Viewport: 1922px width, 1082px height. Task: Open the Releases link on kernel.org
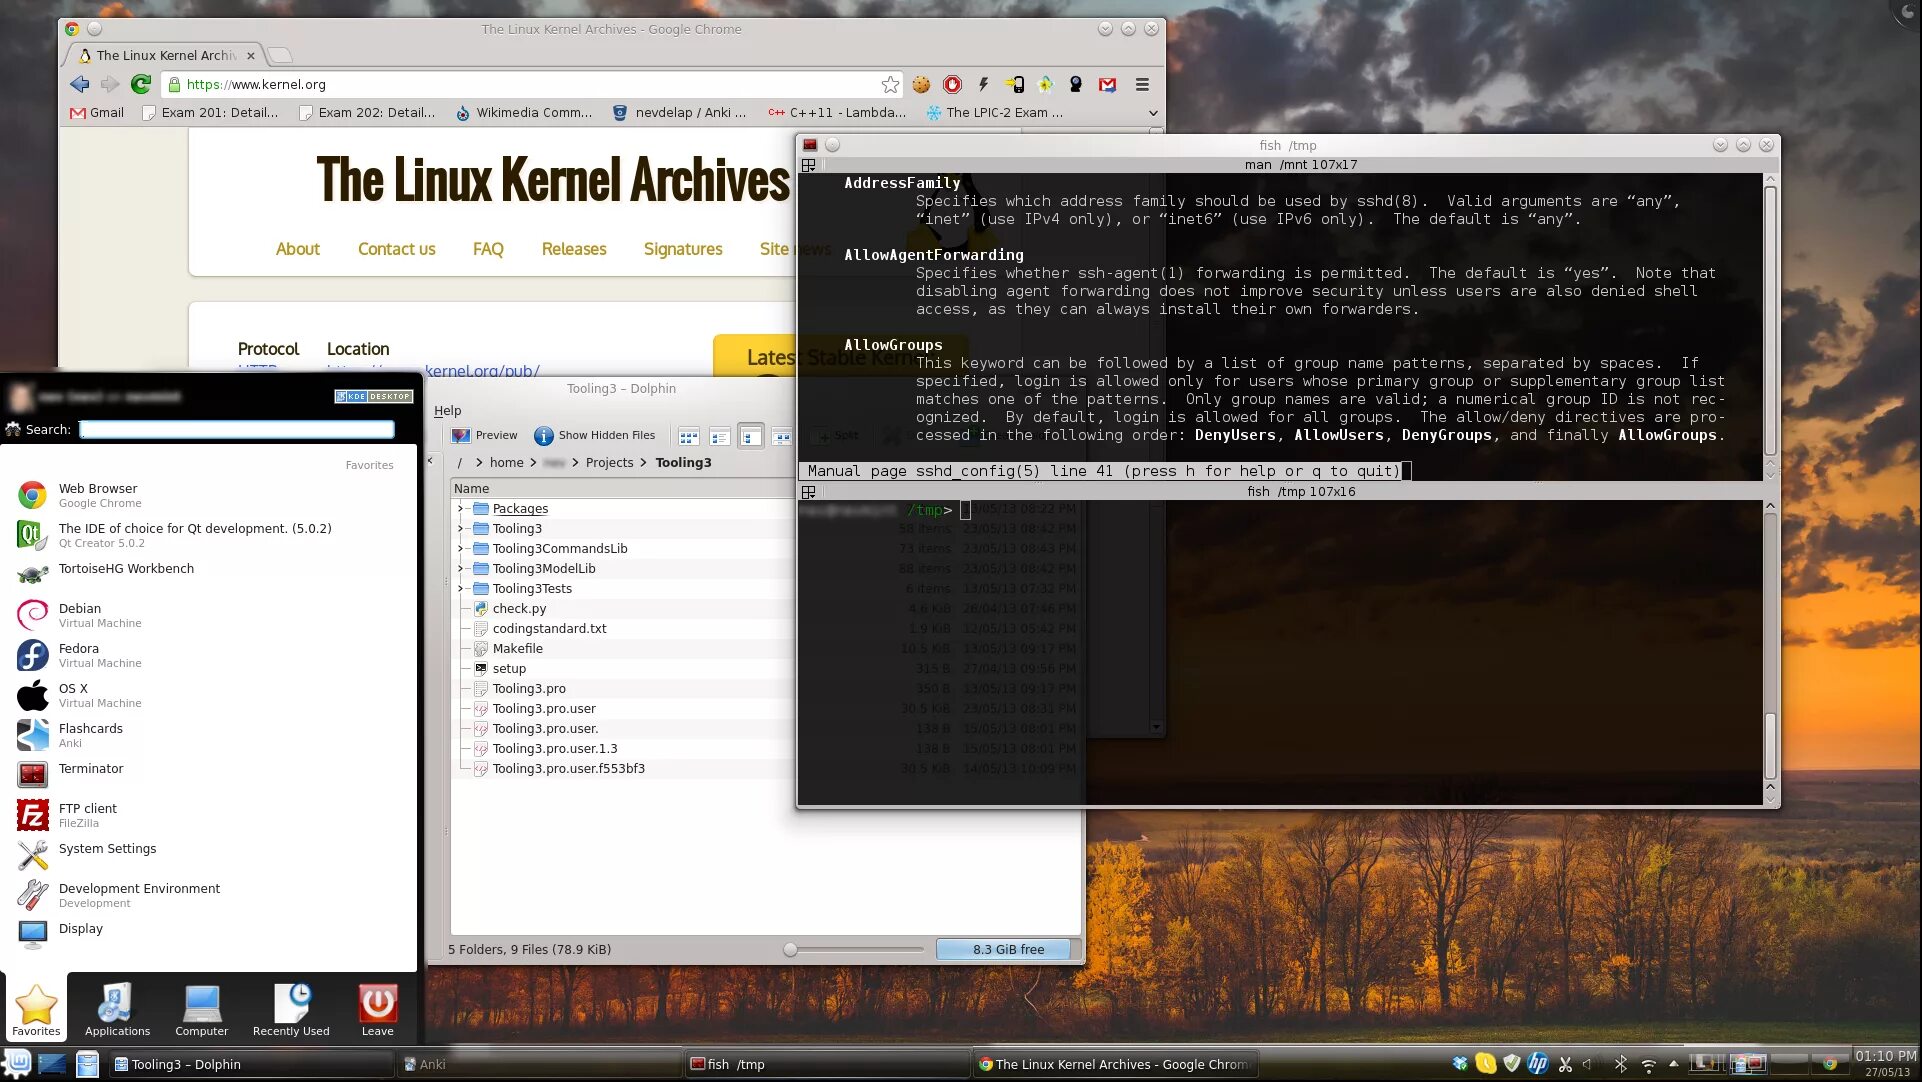tap(573, 249)
